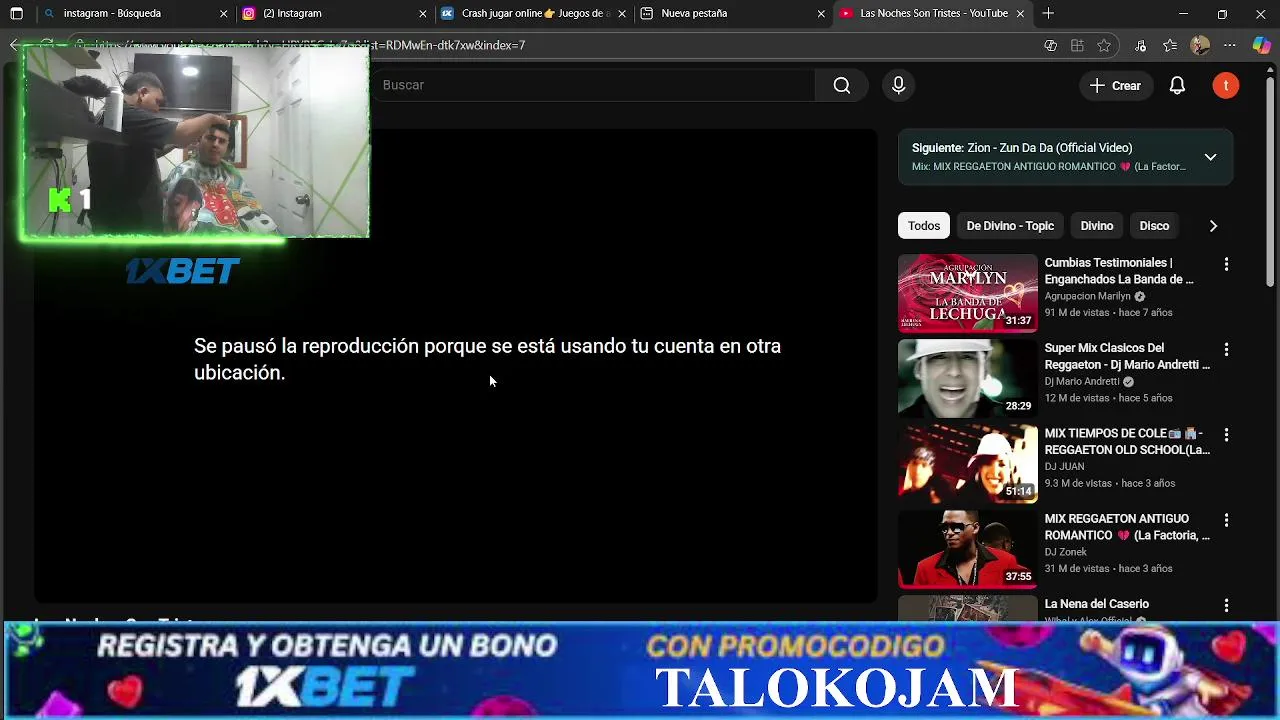Click the YouTube search magnifier button
The image size is (1280, 720).
coord(842,85)
